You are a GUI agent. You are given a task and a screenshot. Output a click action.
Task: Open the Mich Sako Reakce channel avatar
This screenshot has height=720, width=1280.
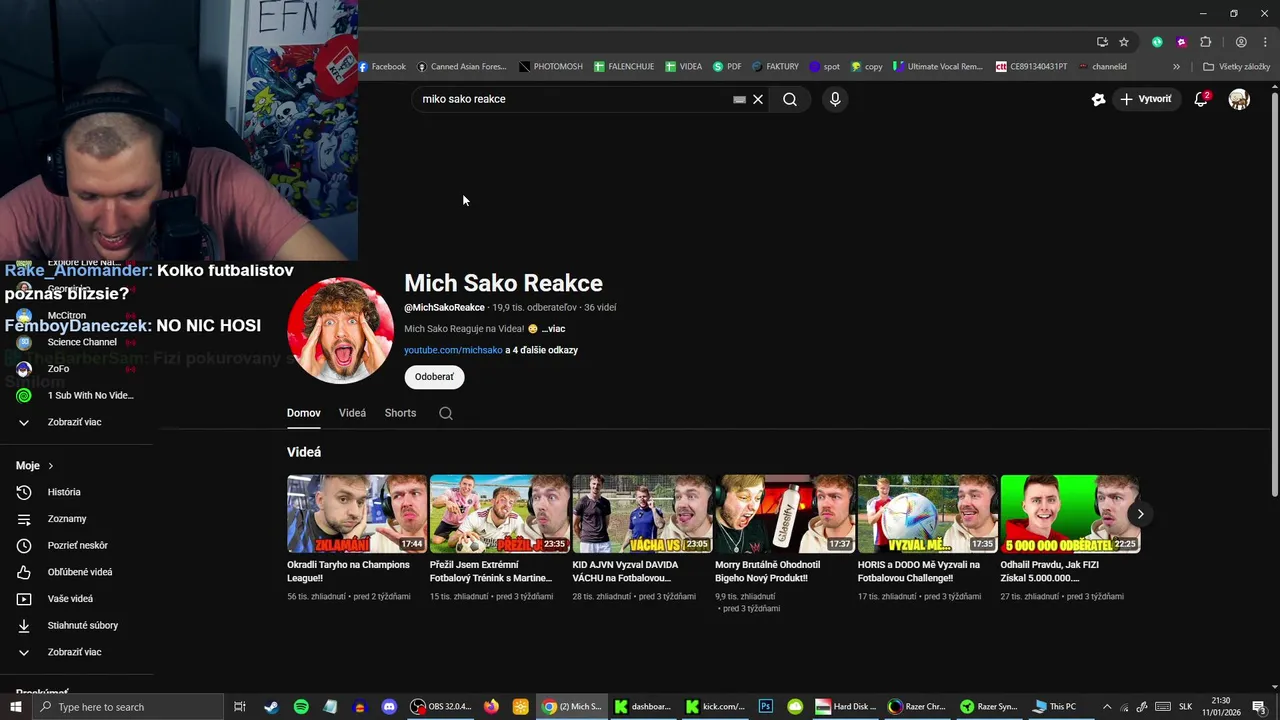click(x=340, y=331)
